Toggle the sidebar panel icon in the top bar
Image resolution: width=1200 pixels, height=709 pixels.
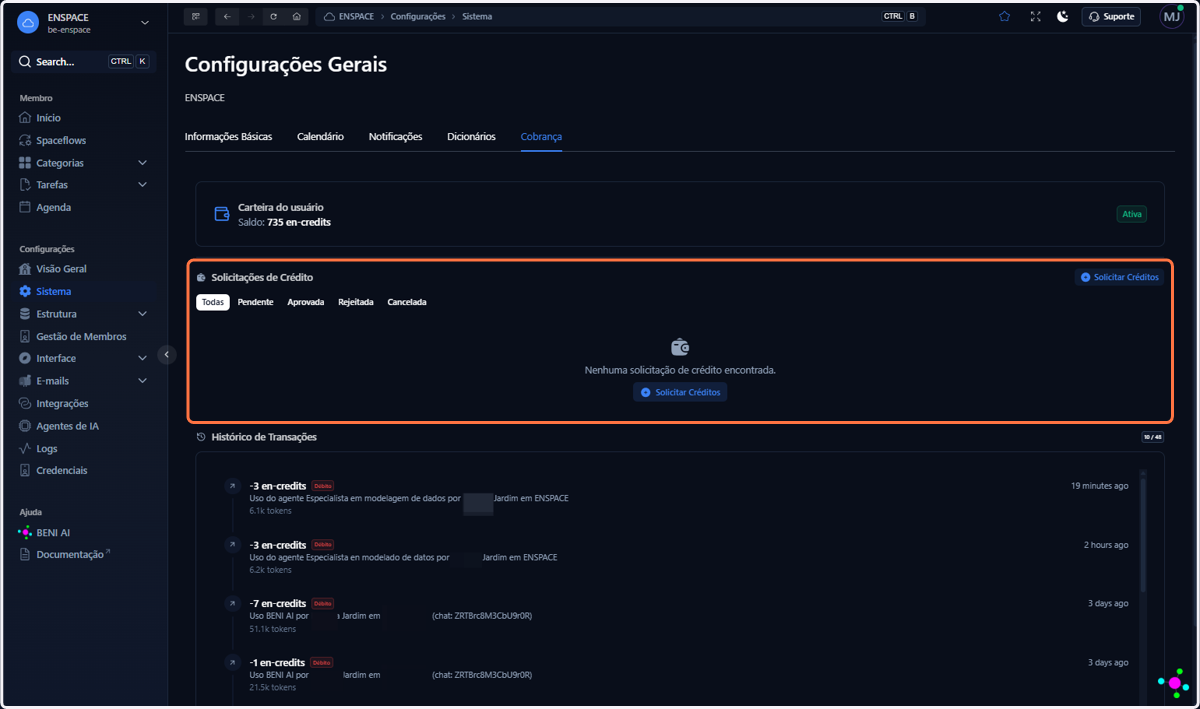[196, 17]
